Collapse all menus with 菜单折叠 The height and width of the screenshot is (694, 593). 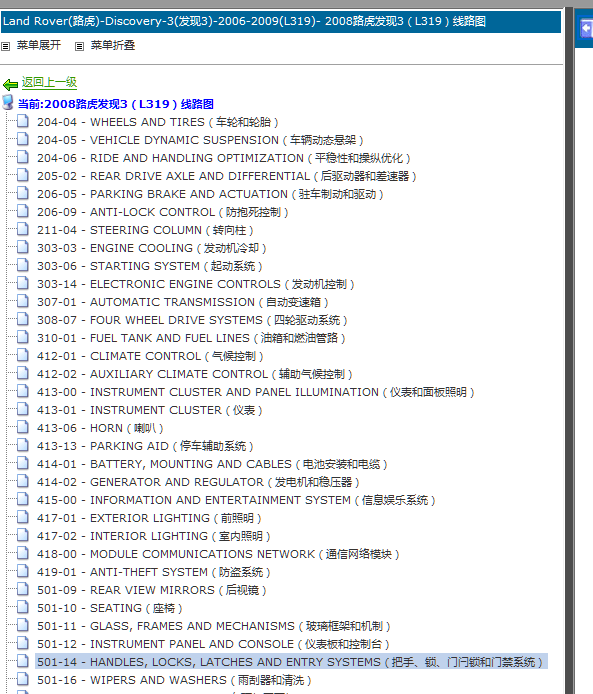click(112, 45)
